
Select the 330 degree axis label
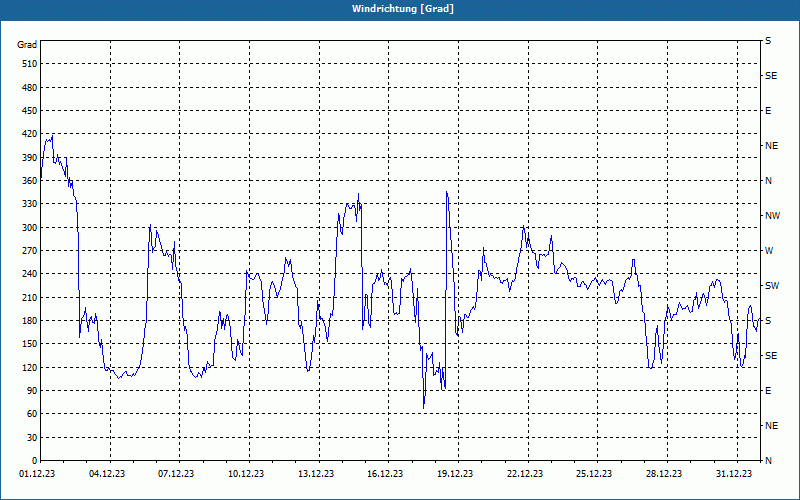[x=29, y=204]
